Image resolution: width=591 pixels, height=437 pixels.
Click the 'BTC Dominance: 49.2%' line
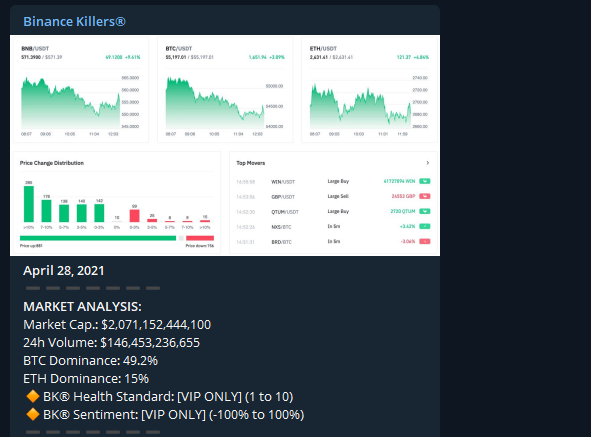pyautogui.click(x=90, y=361)
